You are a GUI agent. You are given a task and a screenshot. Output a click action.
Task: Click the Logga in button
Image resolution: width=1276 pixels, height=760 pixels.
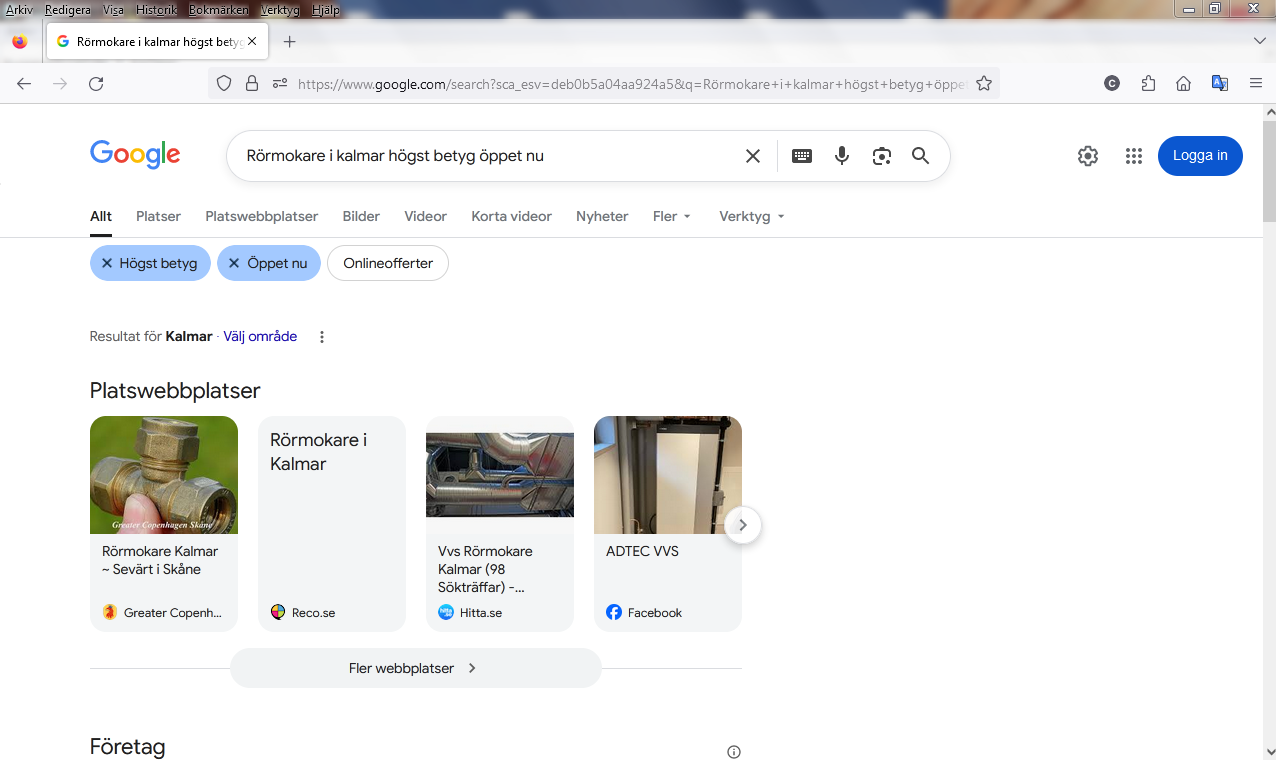point(1199,156)
